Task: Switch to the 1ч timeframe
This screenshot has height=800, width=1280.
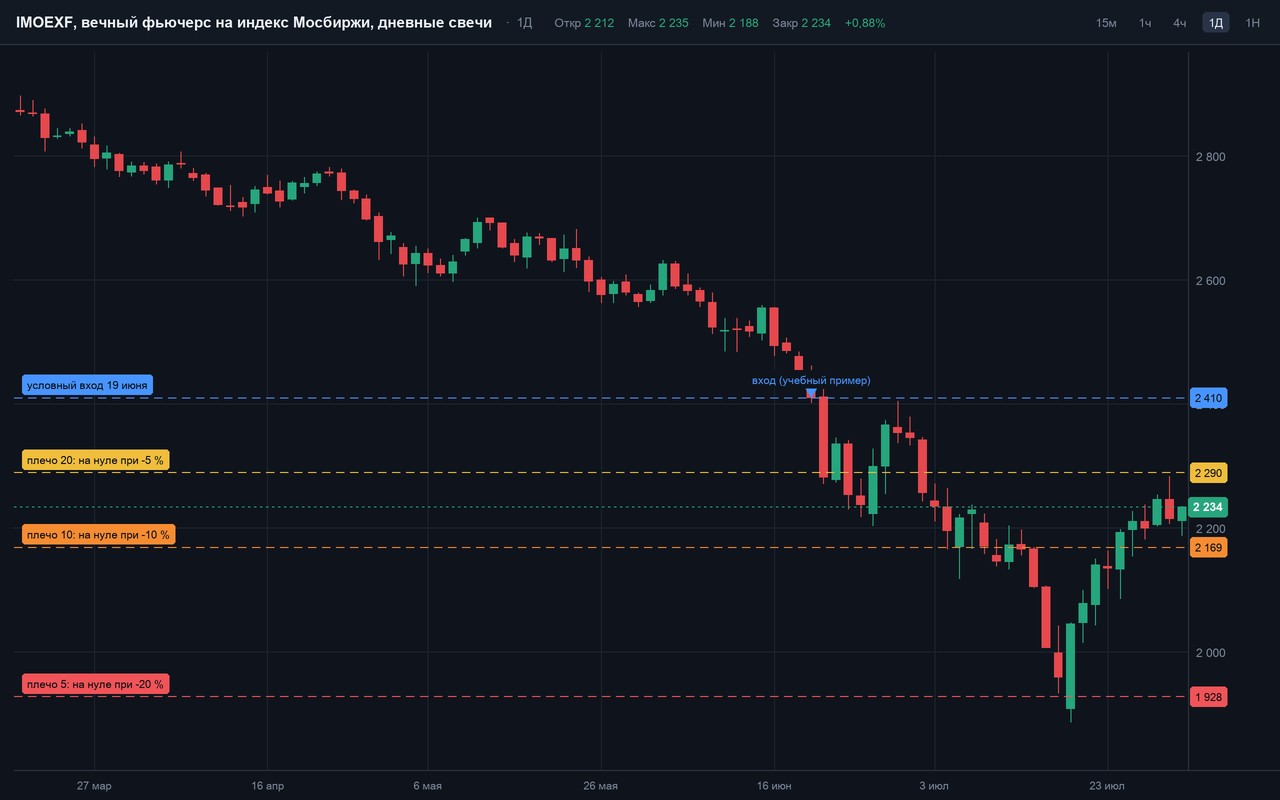Action: [1145, 23]
